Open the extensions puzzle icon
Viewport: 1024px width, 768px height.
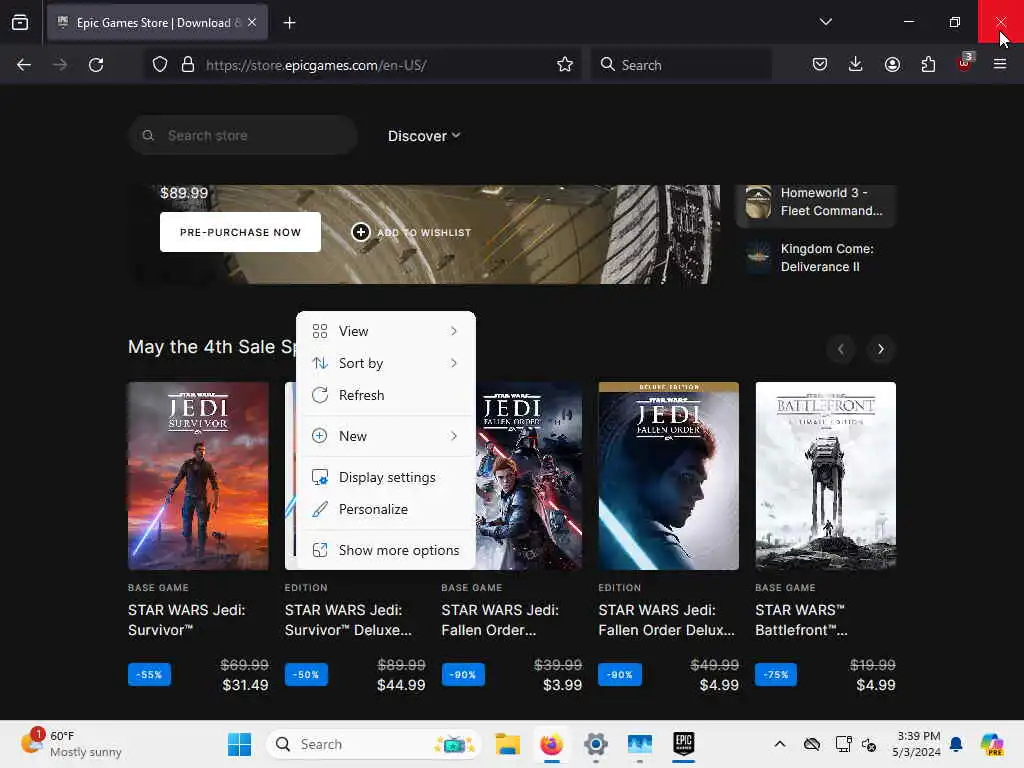tap(928, 64)
